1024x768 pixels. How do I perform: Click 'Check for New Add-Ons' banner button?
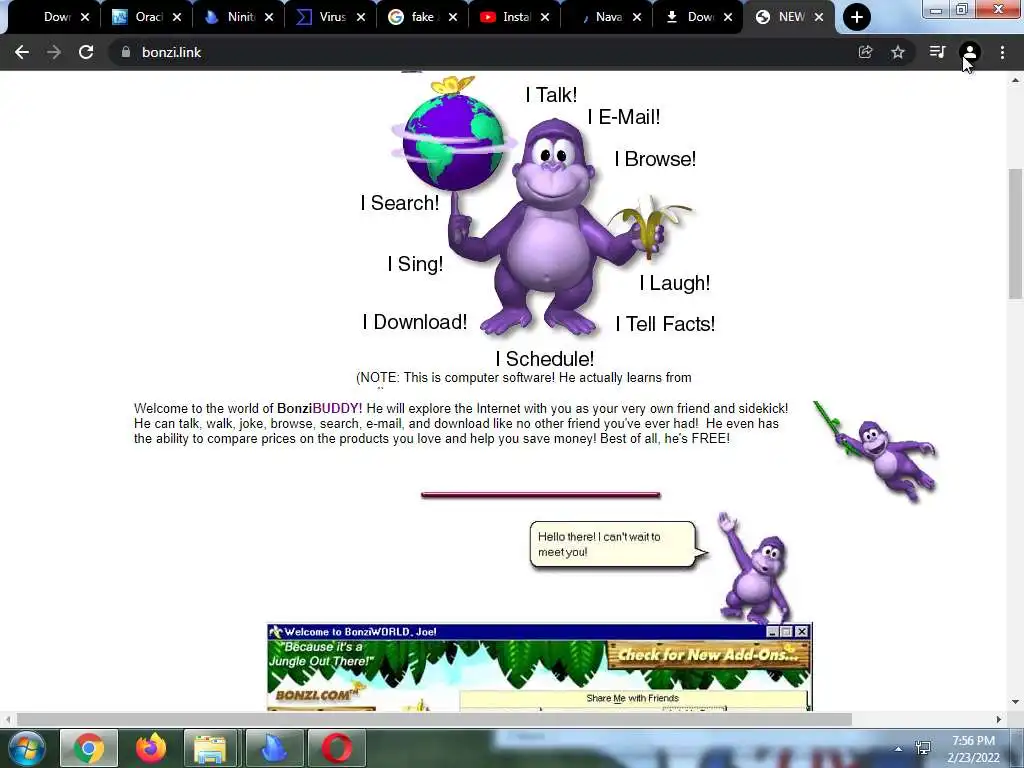pos(708,654)
